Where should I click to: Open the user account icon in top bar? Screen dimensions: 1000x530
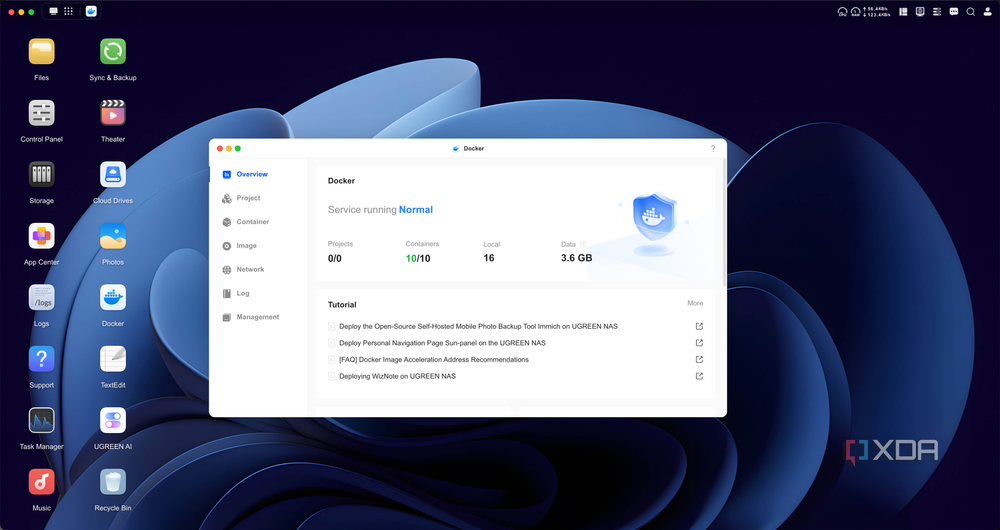pos(987,11)
